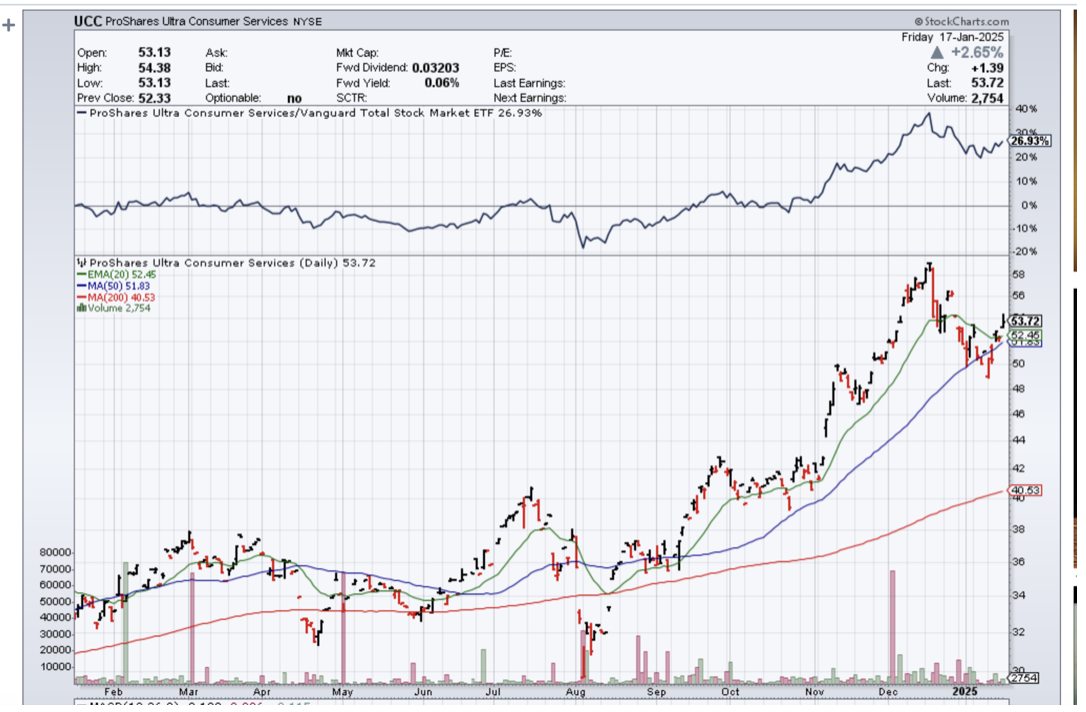Click the gray up-triangle change indicator
The width and height of the screenshot is (1086, 712).
pyautogui.click(x=936, y=52)
